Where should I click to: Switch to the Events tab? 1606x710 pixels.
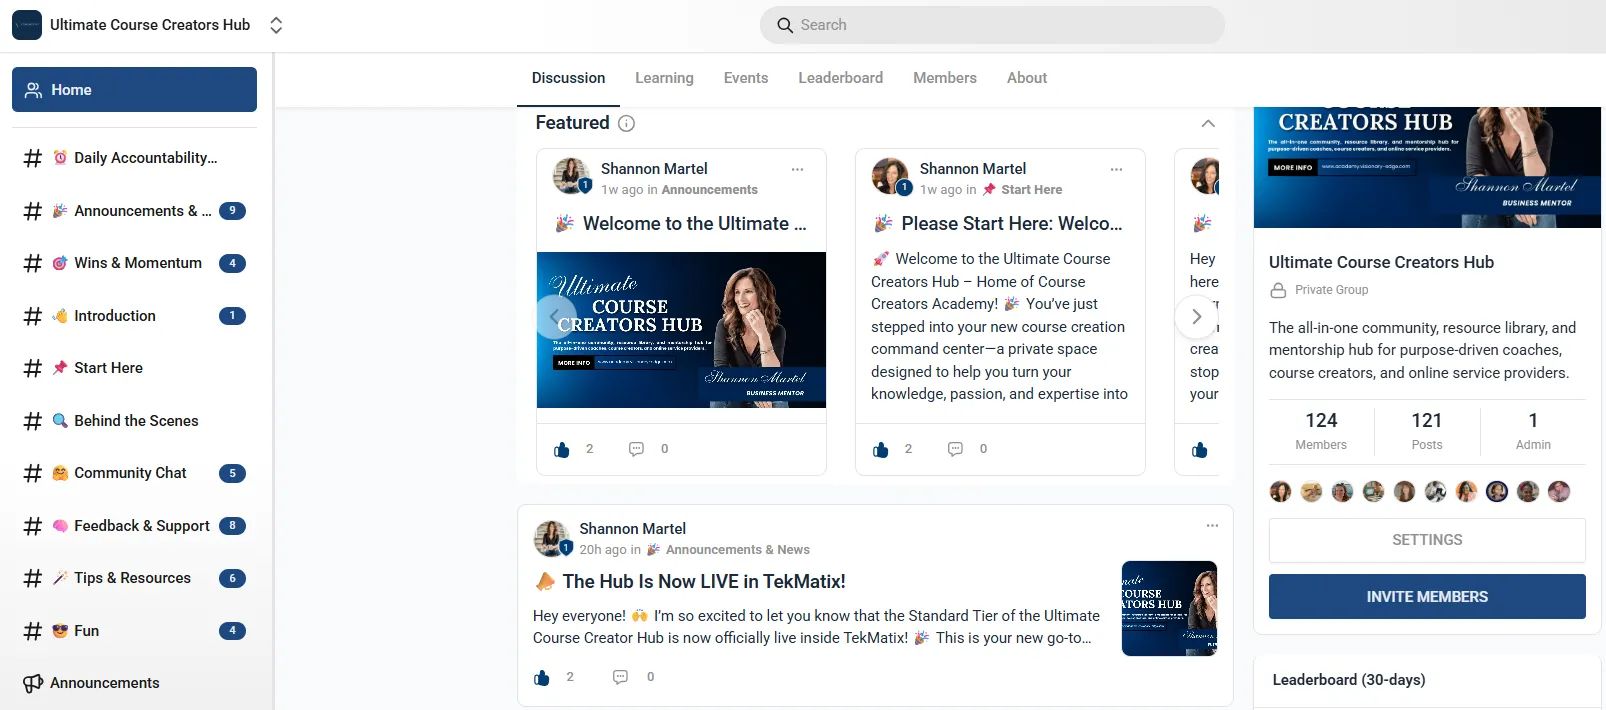(746, 78)
